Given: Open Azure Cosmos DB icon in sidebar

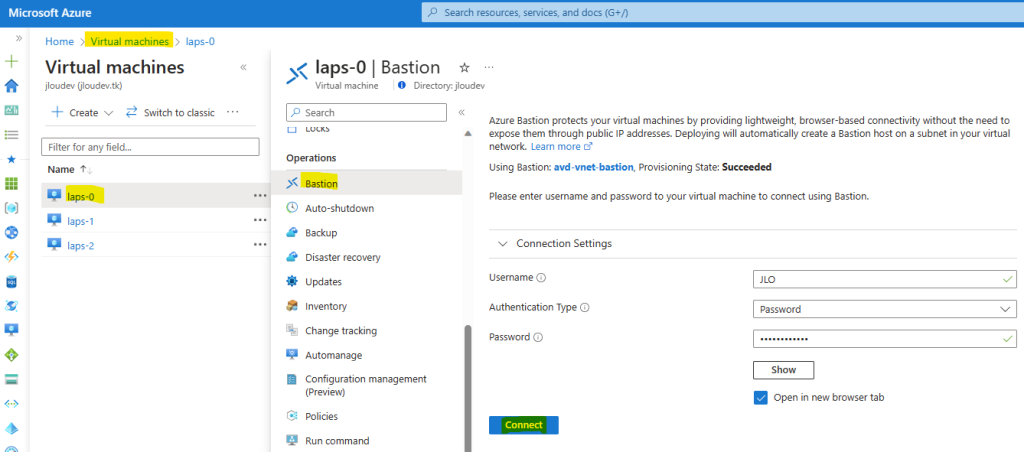Looking at the screenshot, I should [x=12, y=306].
